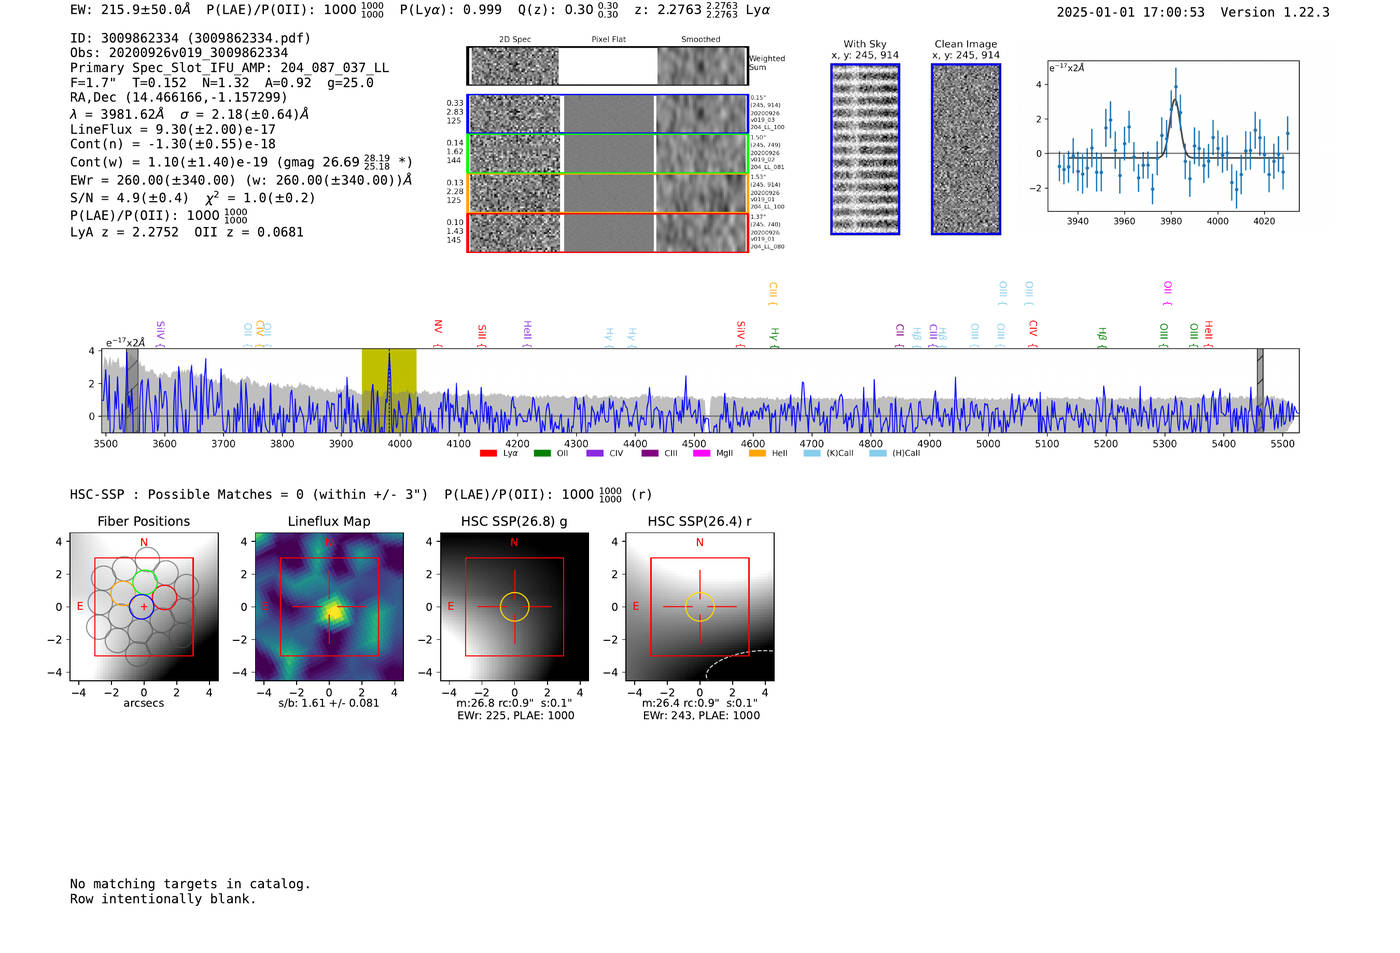Click the green fiber circle in Fiber Positions
Viewport: 1400px width, 953px height.
pos(146,580)
